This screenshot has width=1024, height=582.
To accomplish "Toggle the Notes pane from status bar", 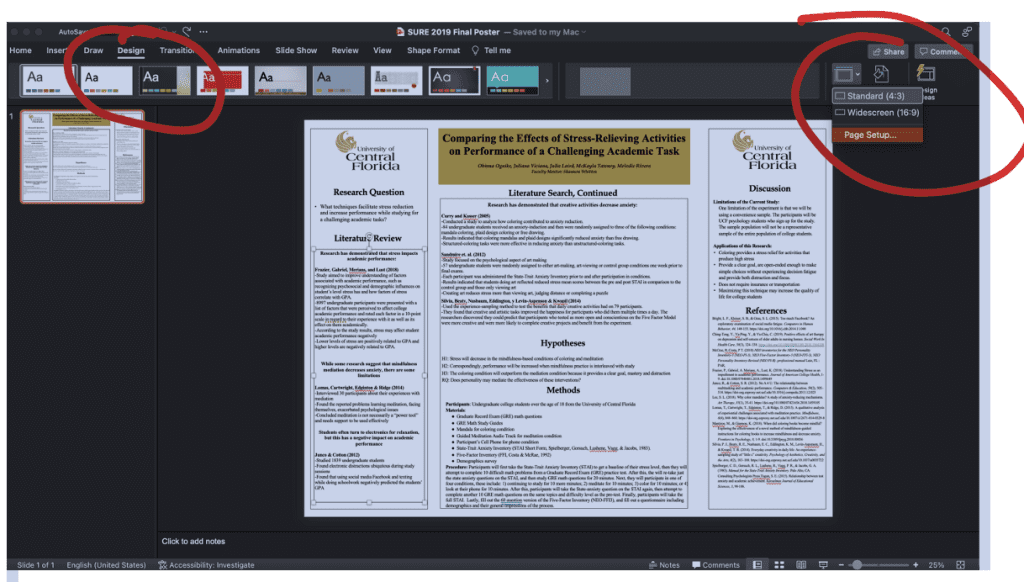I will [664, 565].
